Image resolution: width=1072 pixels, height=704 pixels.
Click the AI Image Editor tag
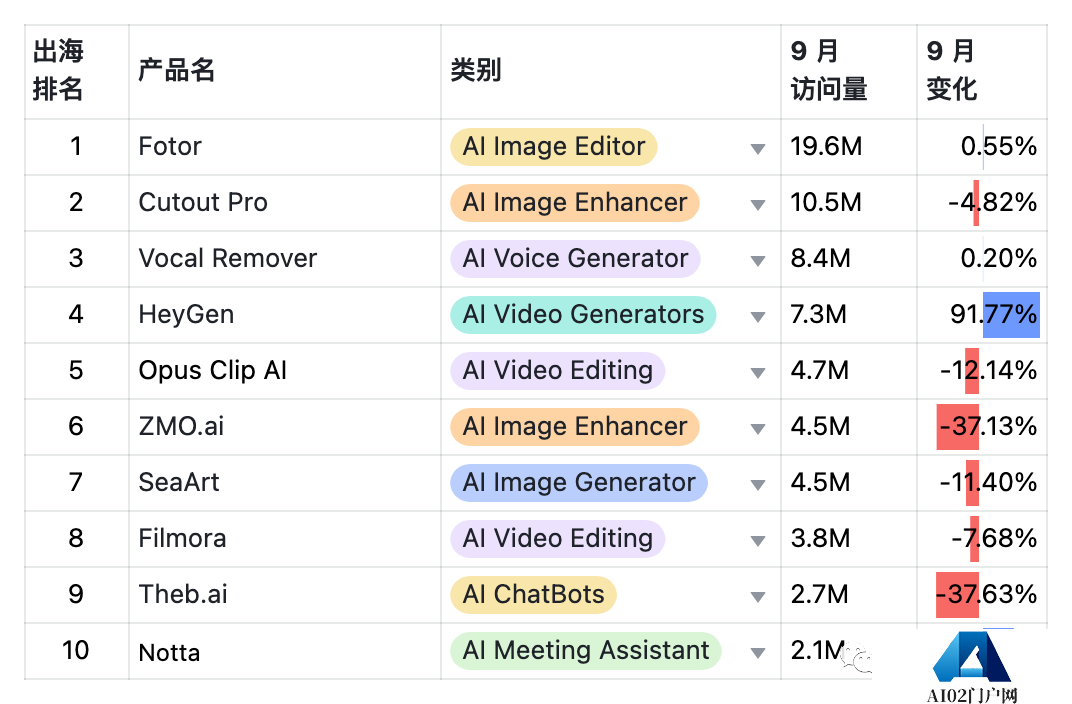[554, 146]
